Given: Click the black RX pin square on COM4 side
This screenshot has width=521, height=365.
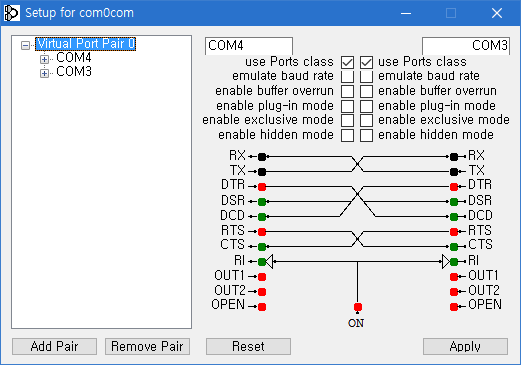Looking at the screenshot, I should coord(262,156).
